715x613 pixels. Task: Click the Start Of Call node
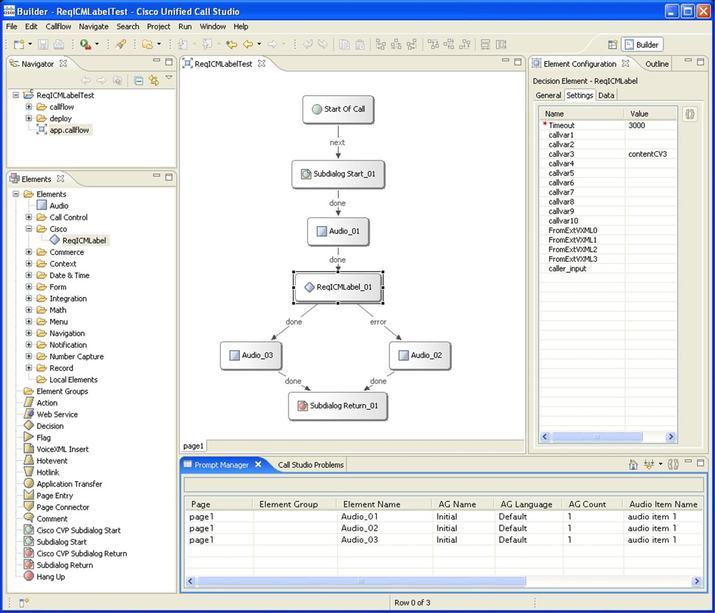338,110
